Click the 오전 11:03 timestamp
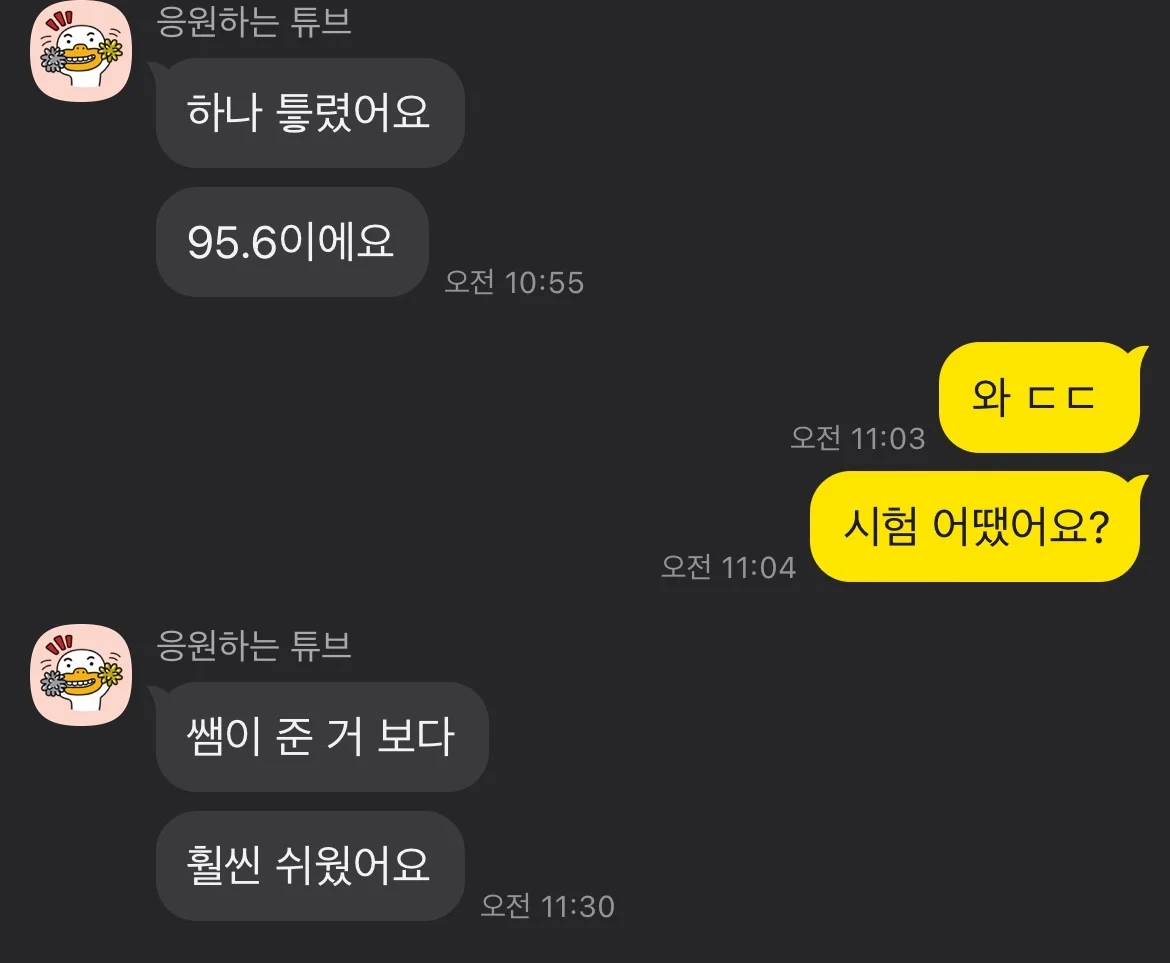 [857, 438]
